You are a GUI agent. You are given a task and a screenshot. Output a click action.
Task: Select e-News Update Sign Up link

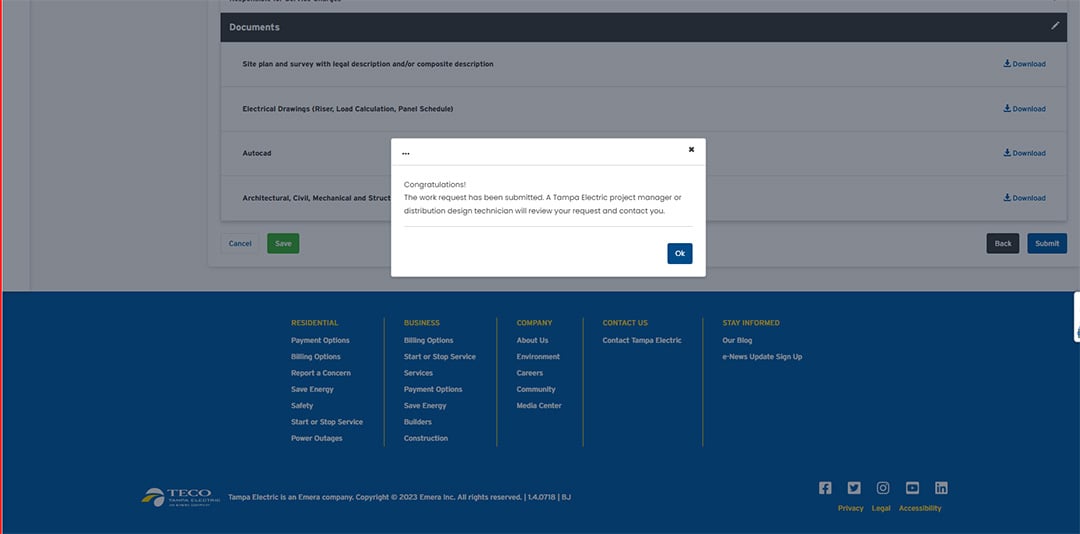tap(762, 357)
